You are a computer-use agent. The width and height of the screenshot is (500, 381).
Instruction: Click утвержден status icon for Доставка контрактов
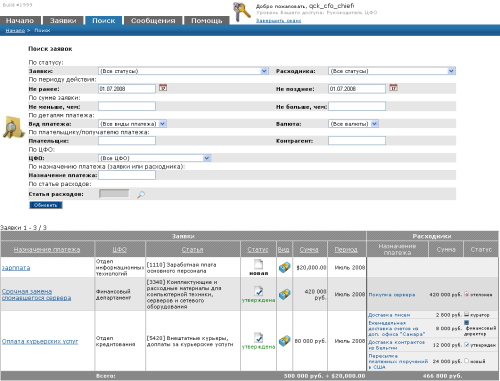click(466, 345)
